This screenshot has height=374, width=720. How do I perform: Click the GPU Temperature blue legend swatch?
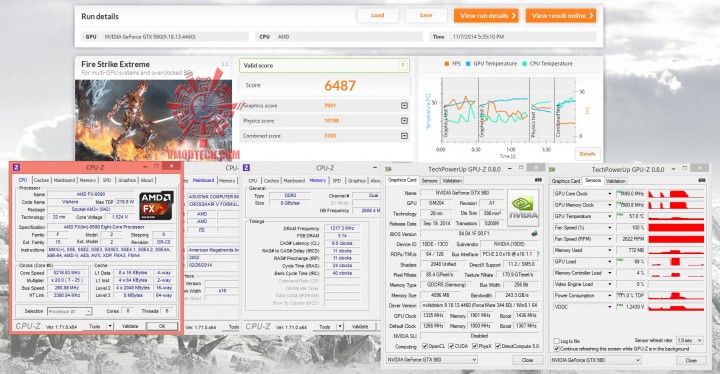[468, 63]
